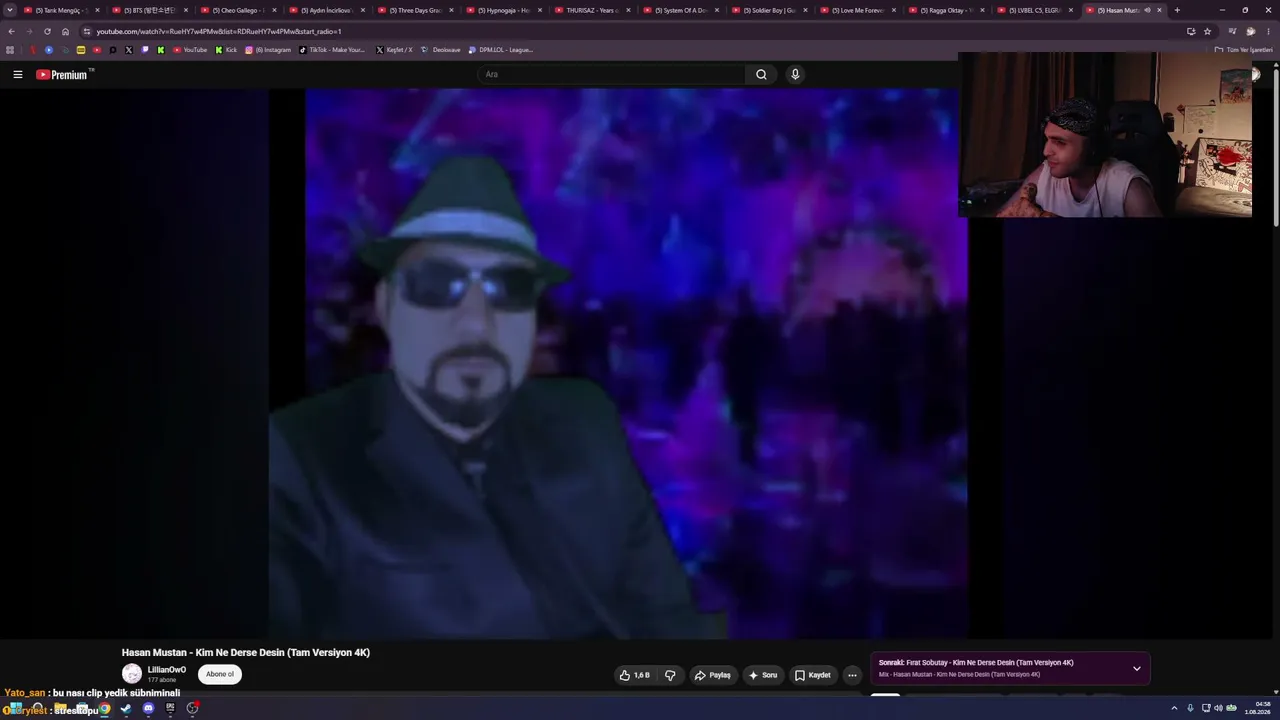Switch to the Cheo Gallego tab
The image size is (1280, 720).
[237, 10]
